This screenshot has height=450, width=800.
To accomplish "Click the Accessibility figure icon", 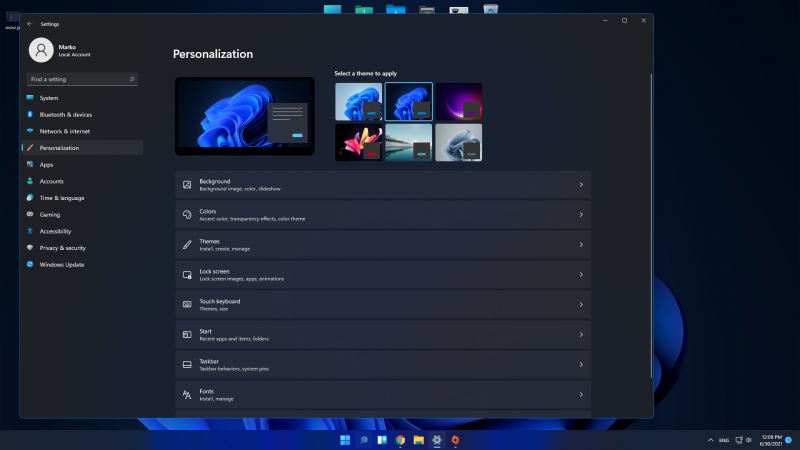I will [30, 231].
